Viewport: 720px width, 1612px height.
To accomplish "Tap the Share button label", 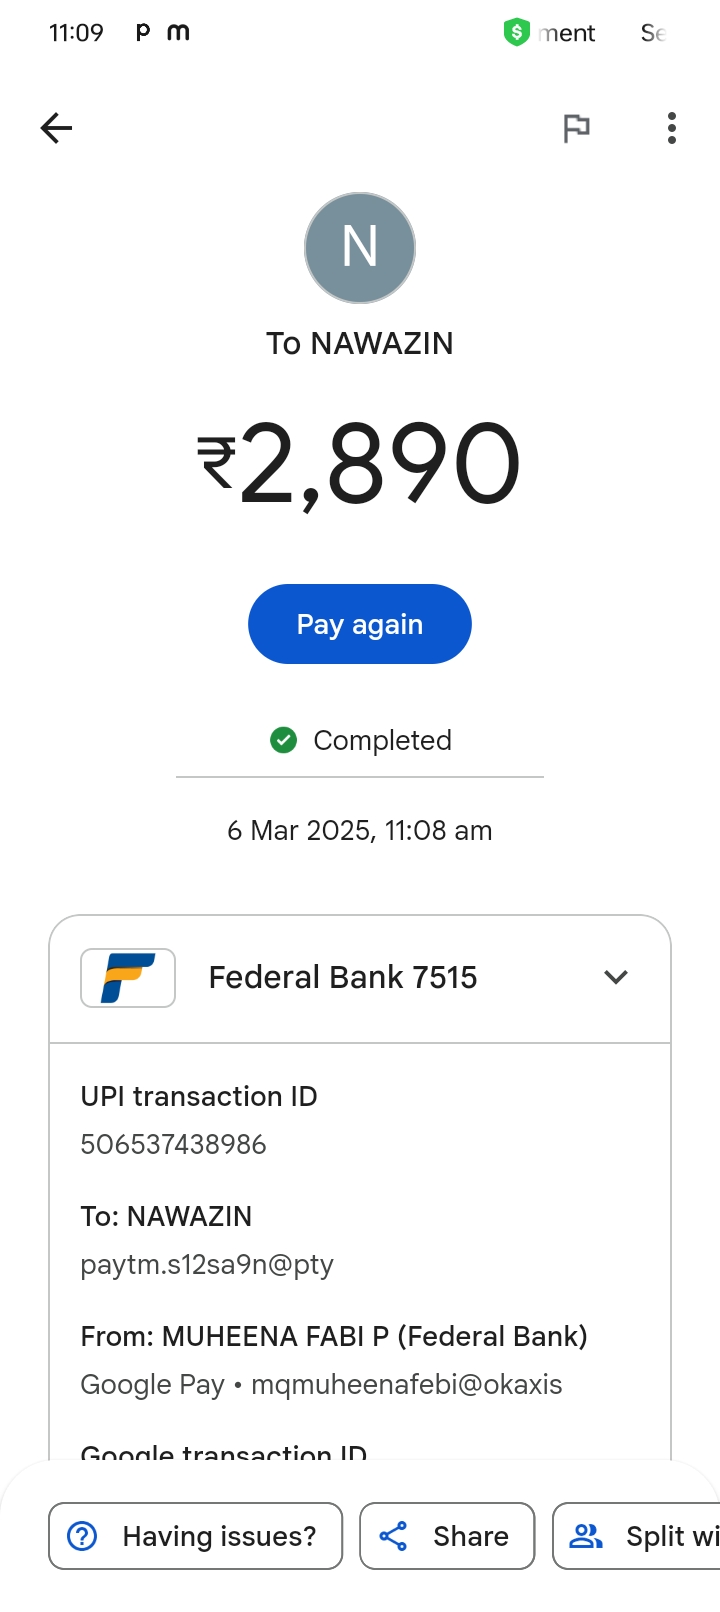I will [x=471, y=1536].
